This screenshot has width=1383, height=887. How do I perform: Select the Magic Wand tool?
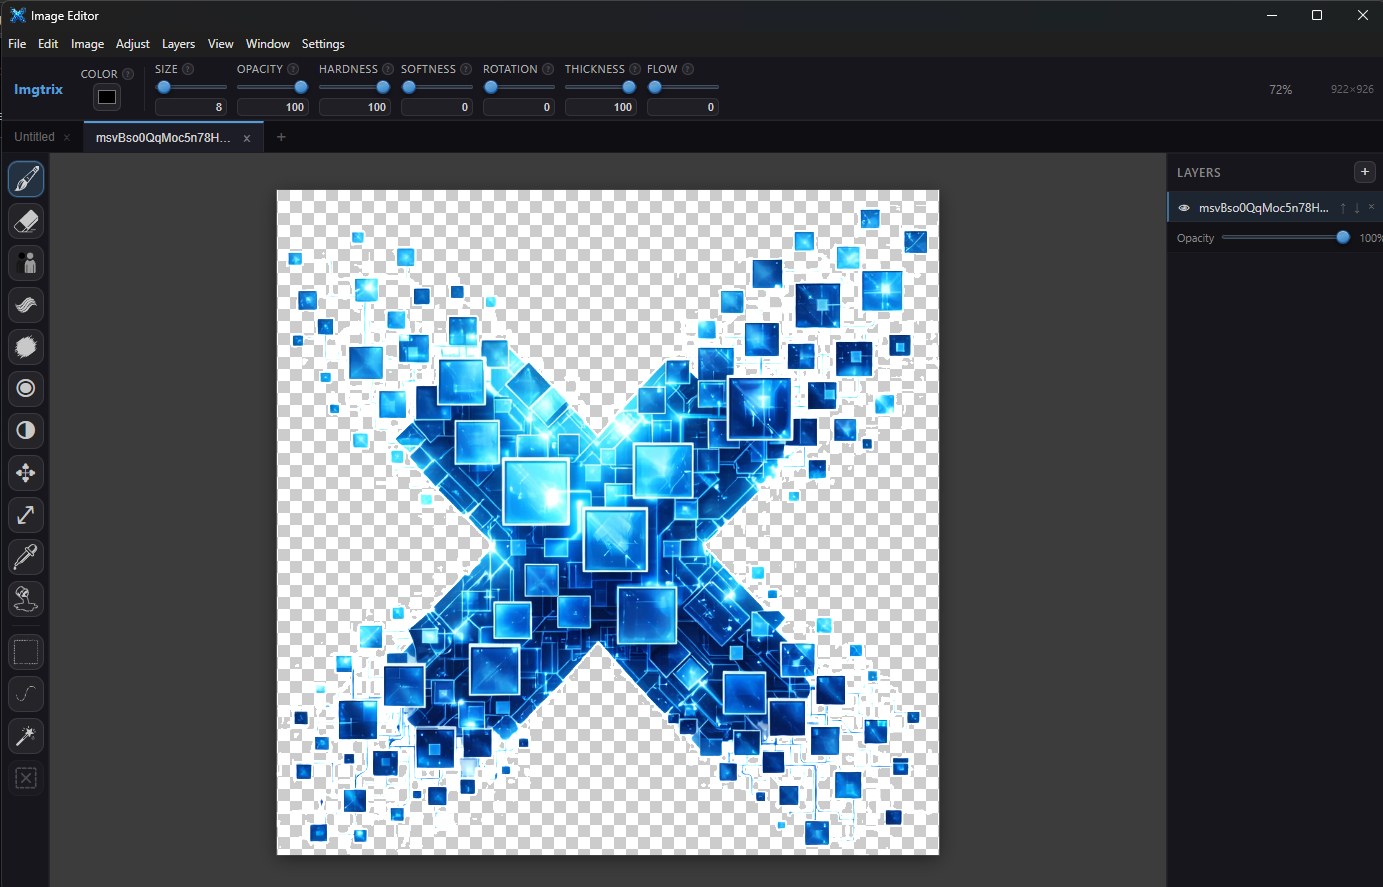(x=26, y=736)
